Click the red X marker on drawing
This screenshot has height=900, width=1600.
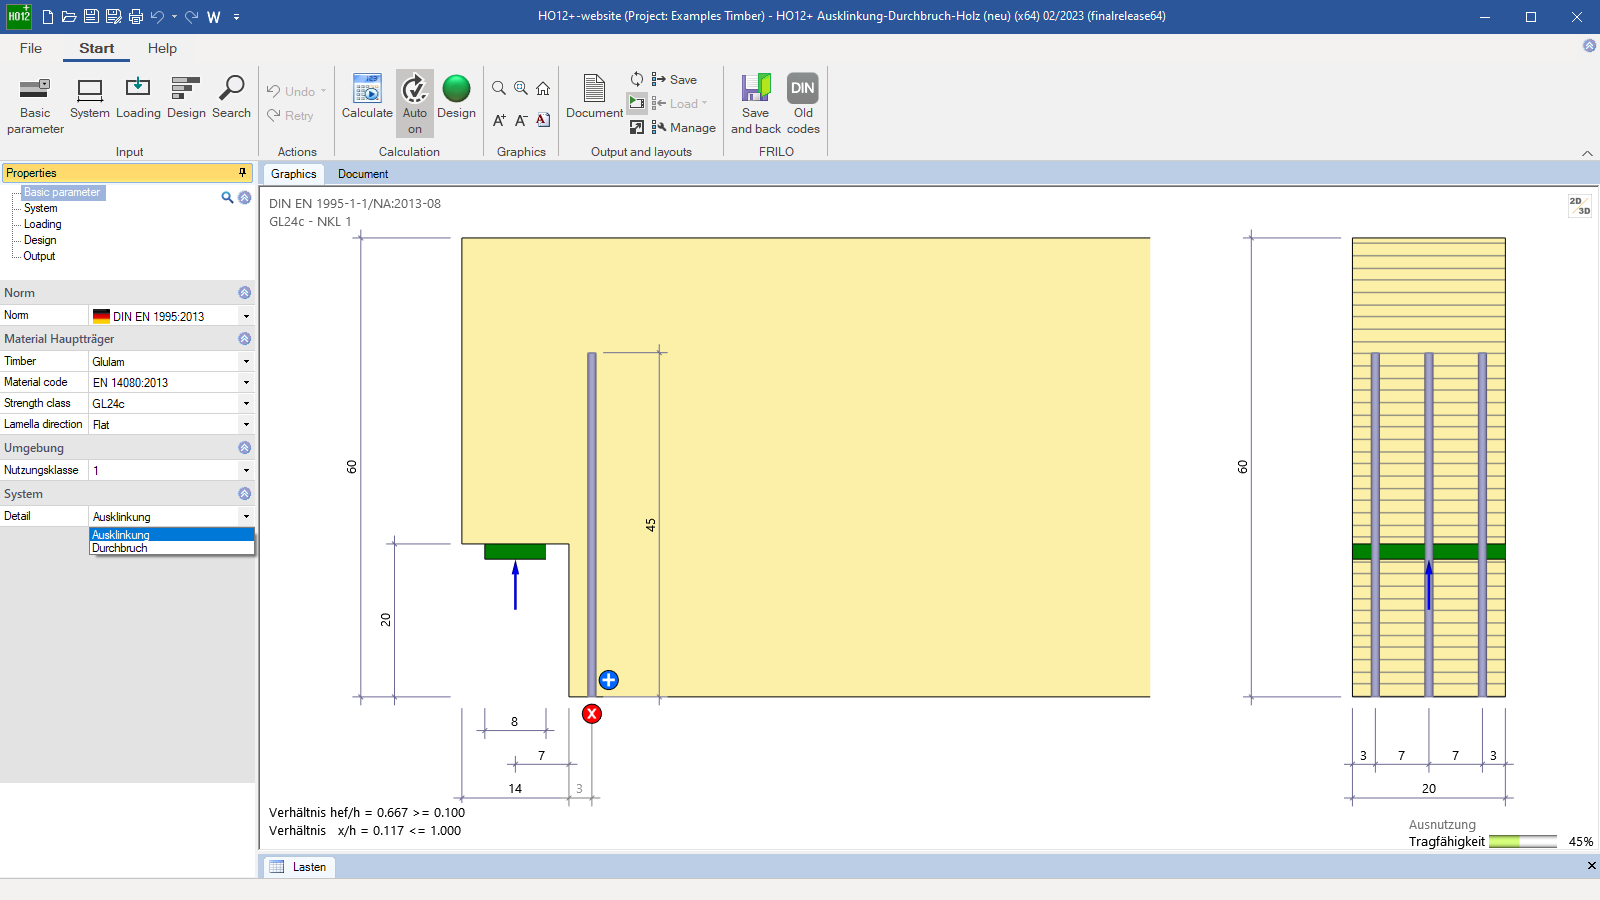[x=592, y=713]
